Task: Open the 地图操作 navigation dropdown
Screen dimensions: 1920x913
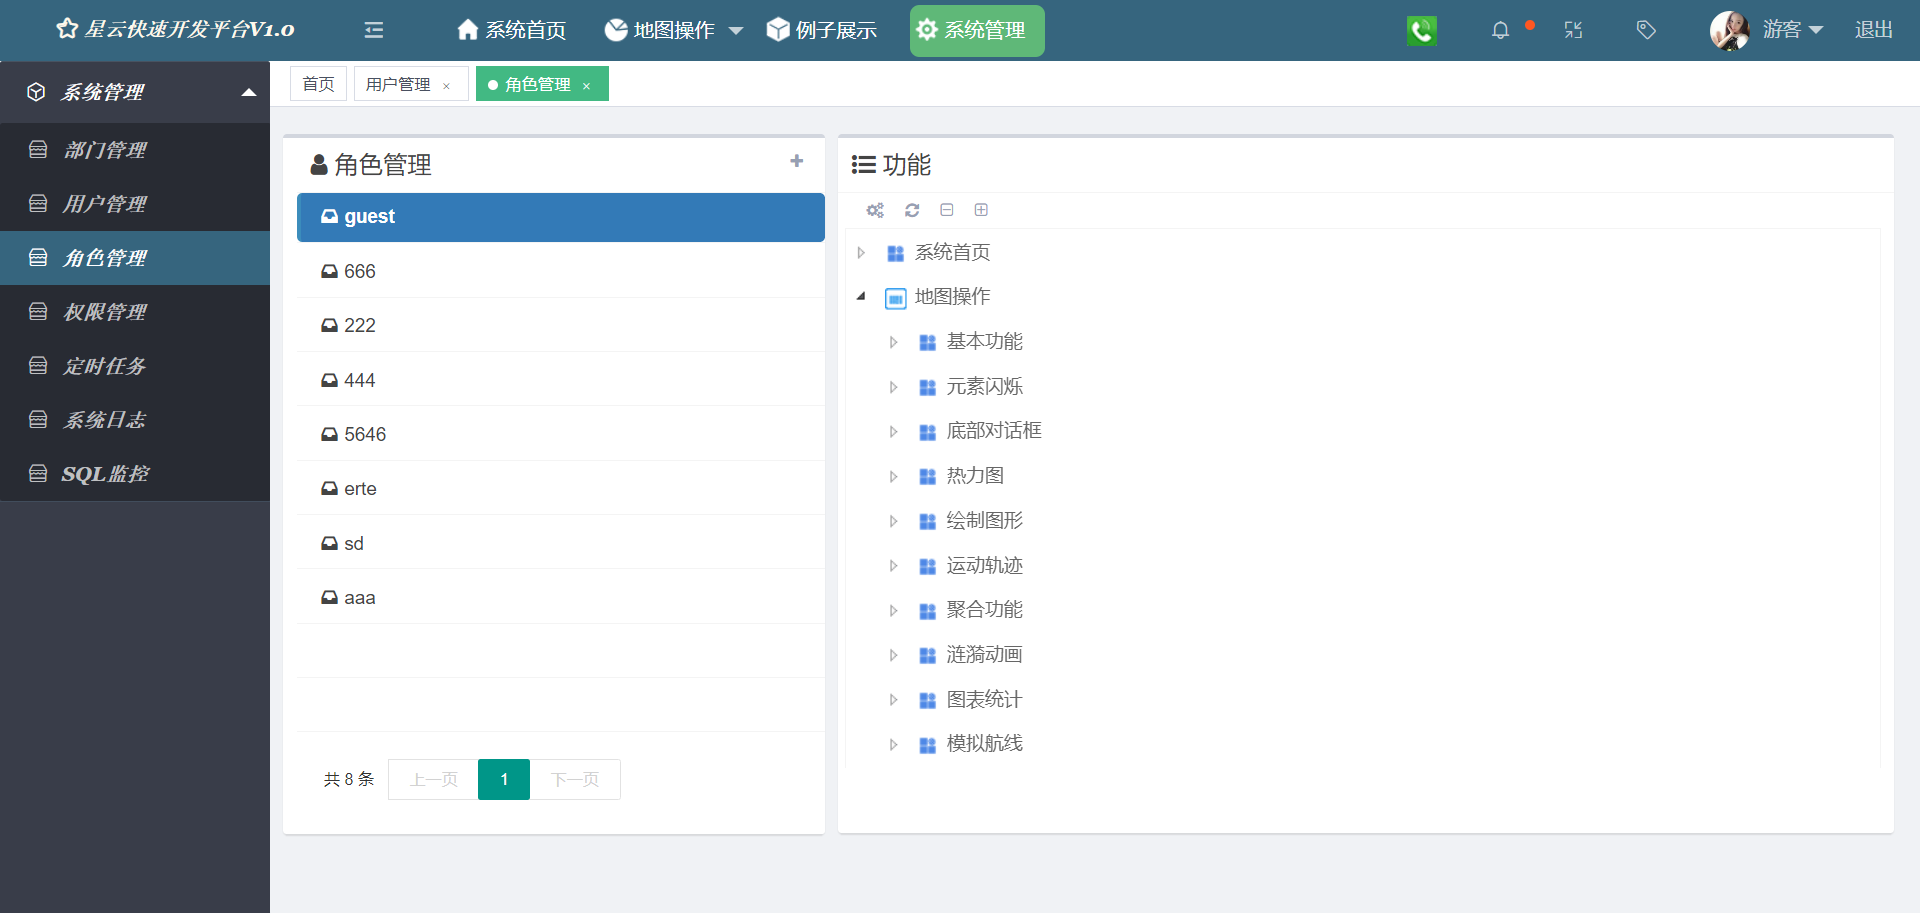Action: click(672, 30)
